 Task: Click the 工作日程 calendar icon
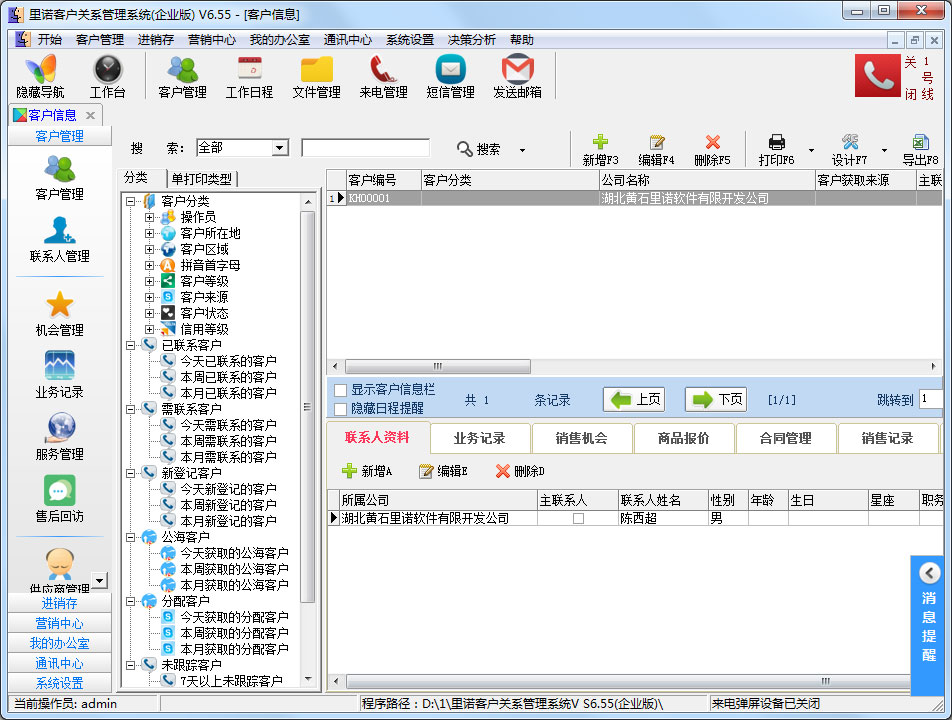tap(249, 70)
